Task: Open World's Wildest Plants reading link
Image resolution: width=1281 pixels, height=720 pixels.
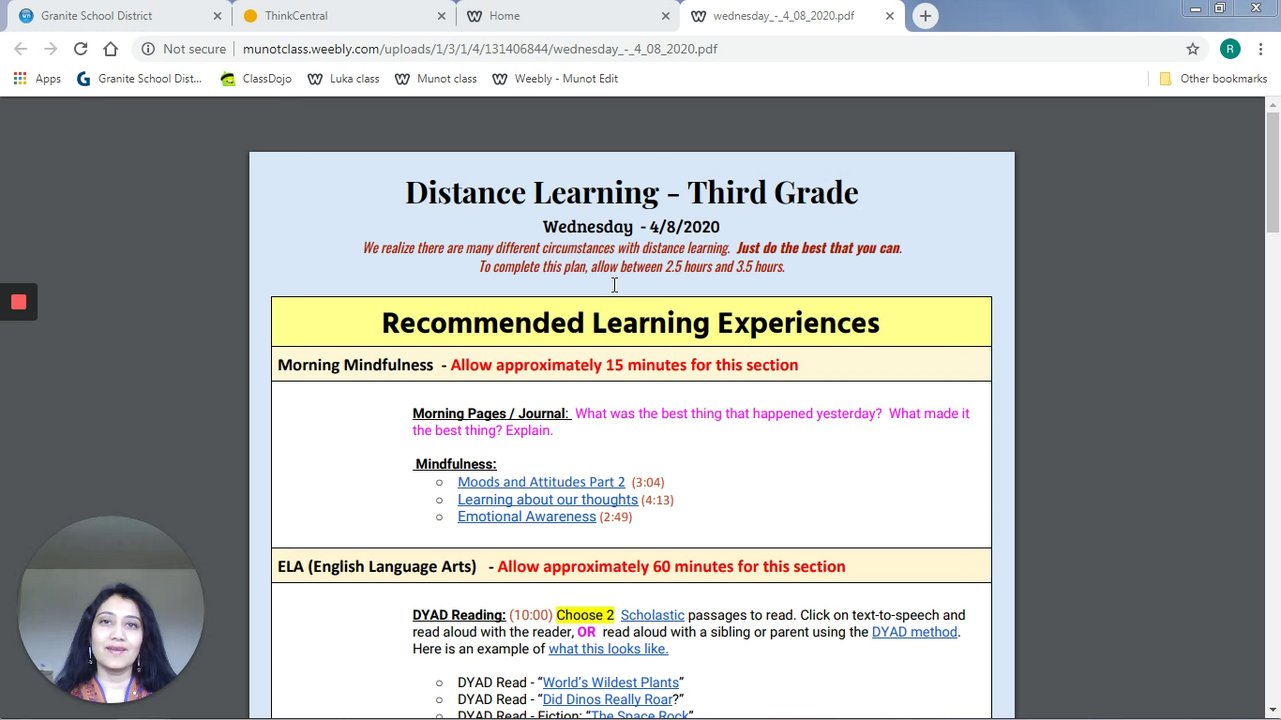Action: pos(610,682)
